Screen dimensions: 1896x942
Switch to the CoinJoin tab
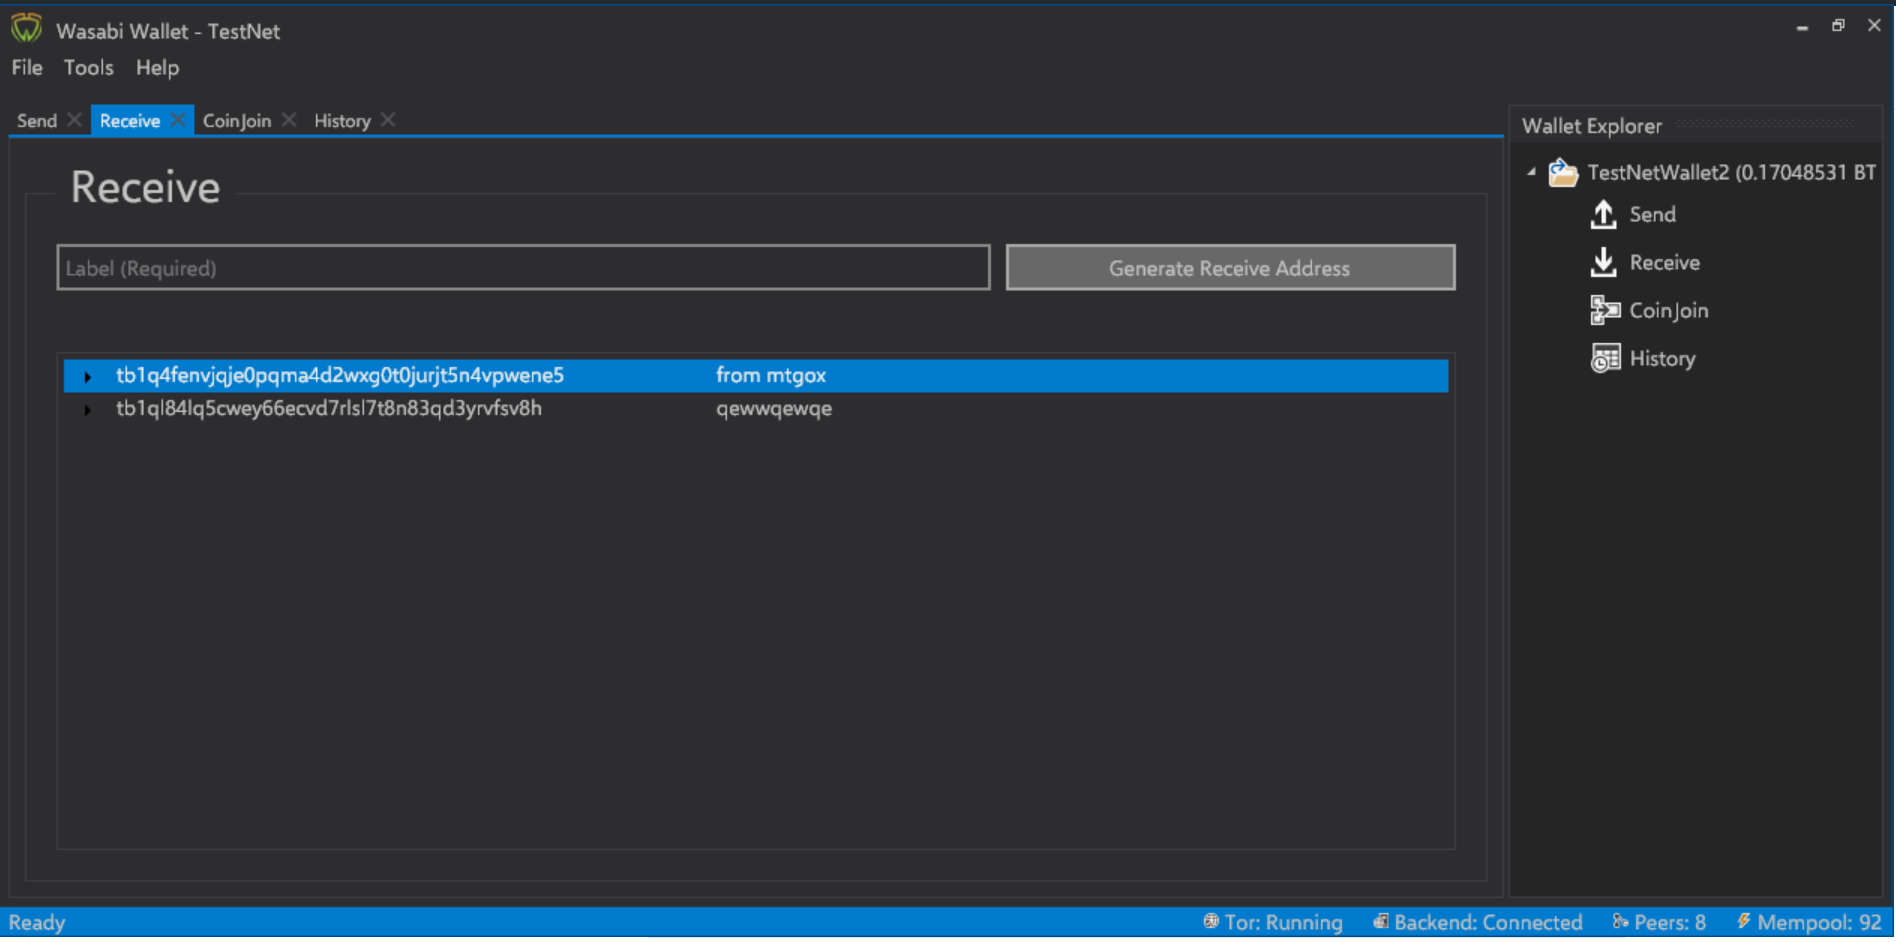[x=237, y=120]
